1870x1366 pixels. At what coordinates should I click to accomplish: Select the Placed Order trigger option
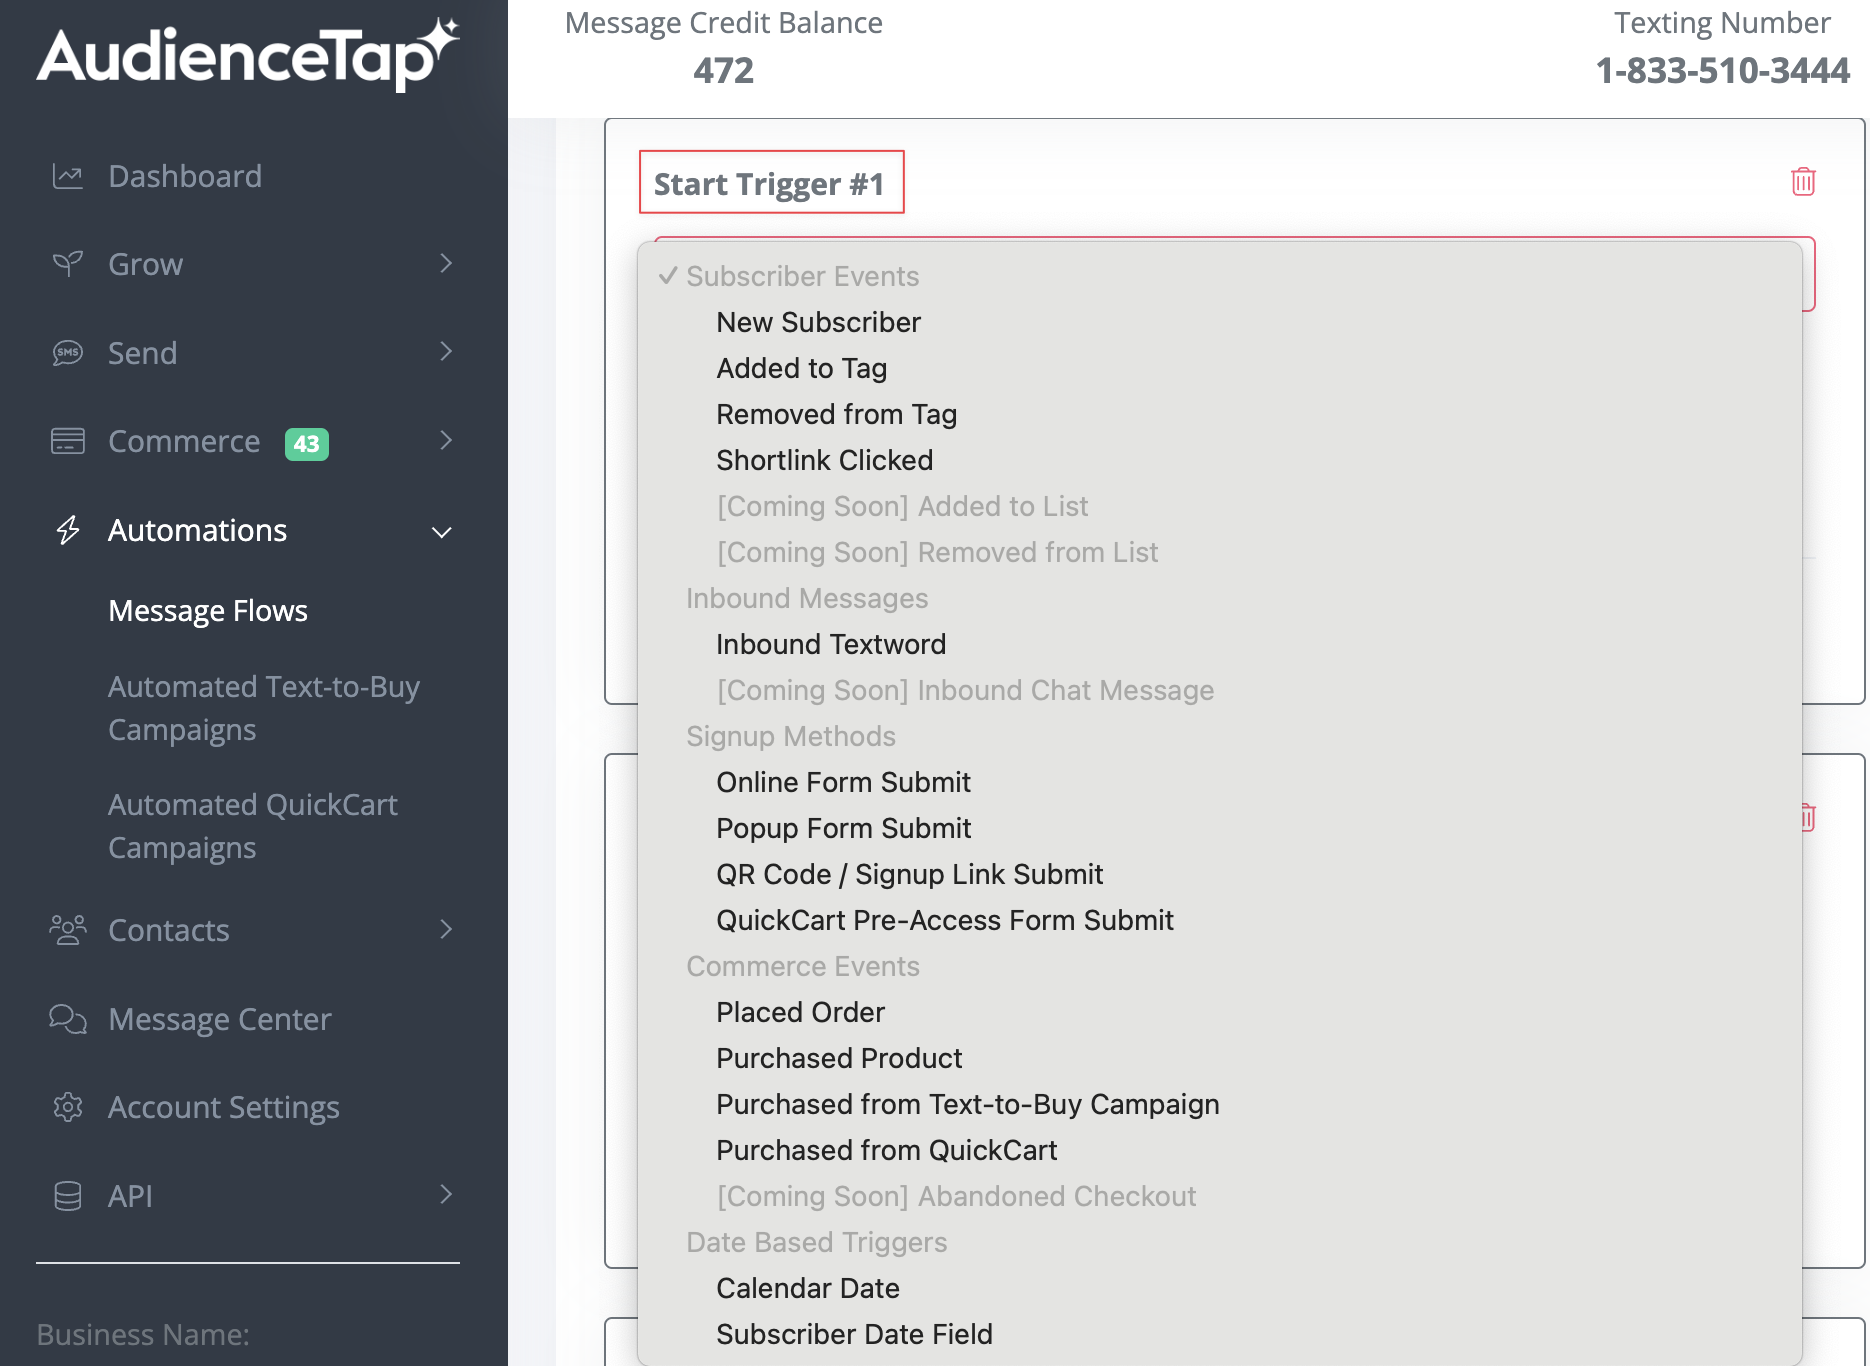coord(799,1012)
